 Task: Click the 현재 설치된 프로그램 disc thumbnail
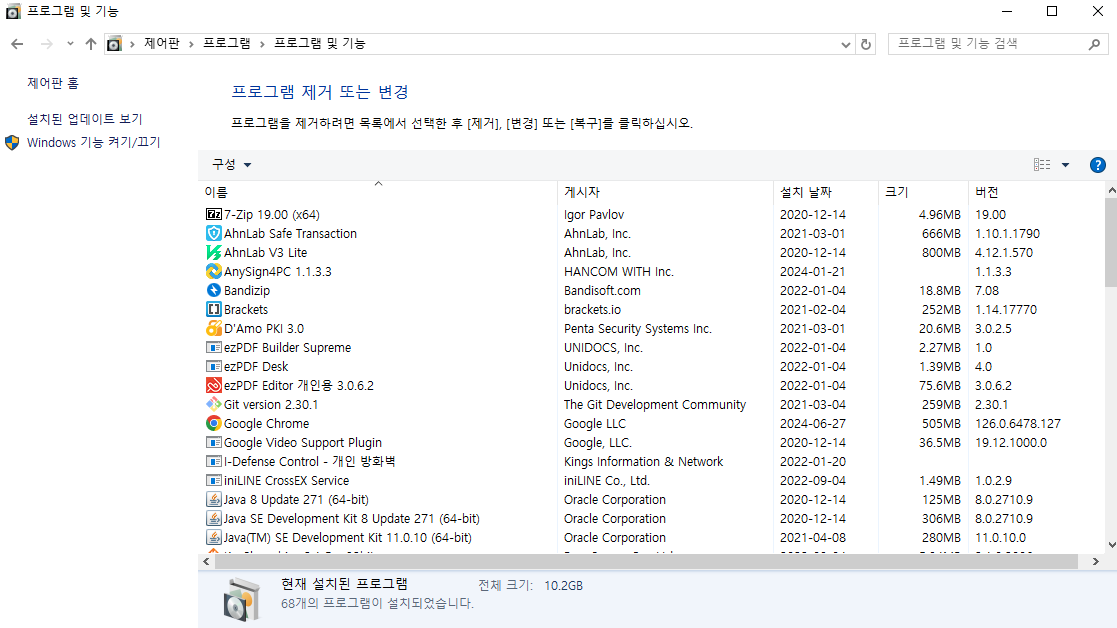[x=241, y=600]
